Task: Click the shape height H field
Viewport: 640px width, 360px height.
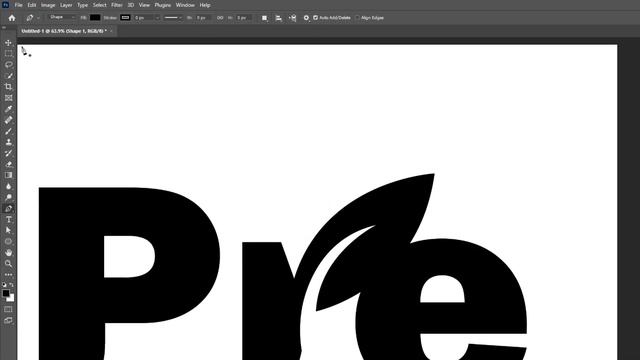Action: point(243,18)
